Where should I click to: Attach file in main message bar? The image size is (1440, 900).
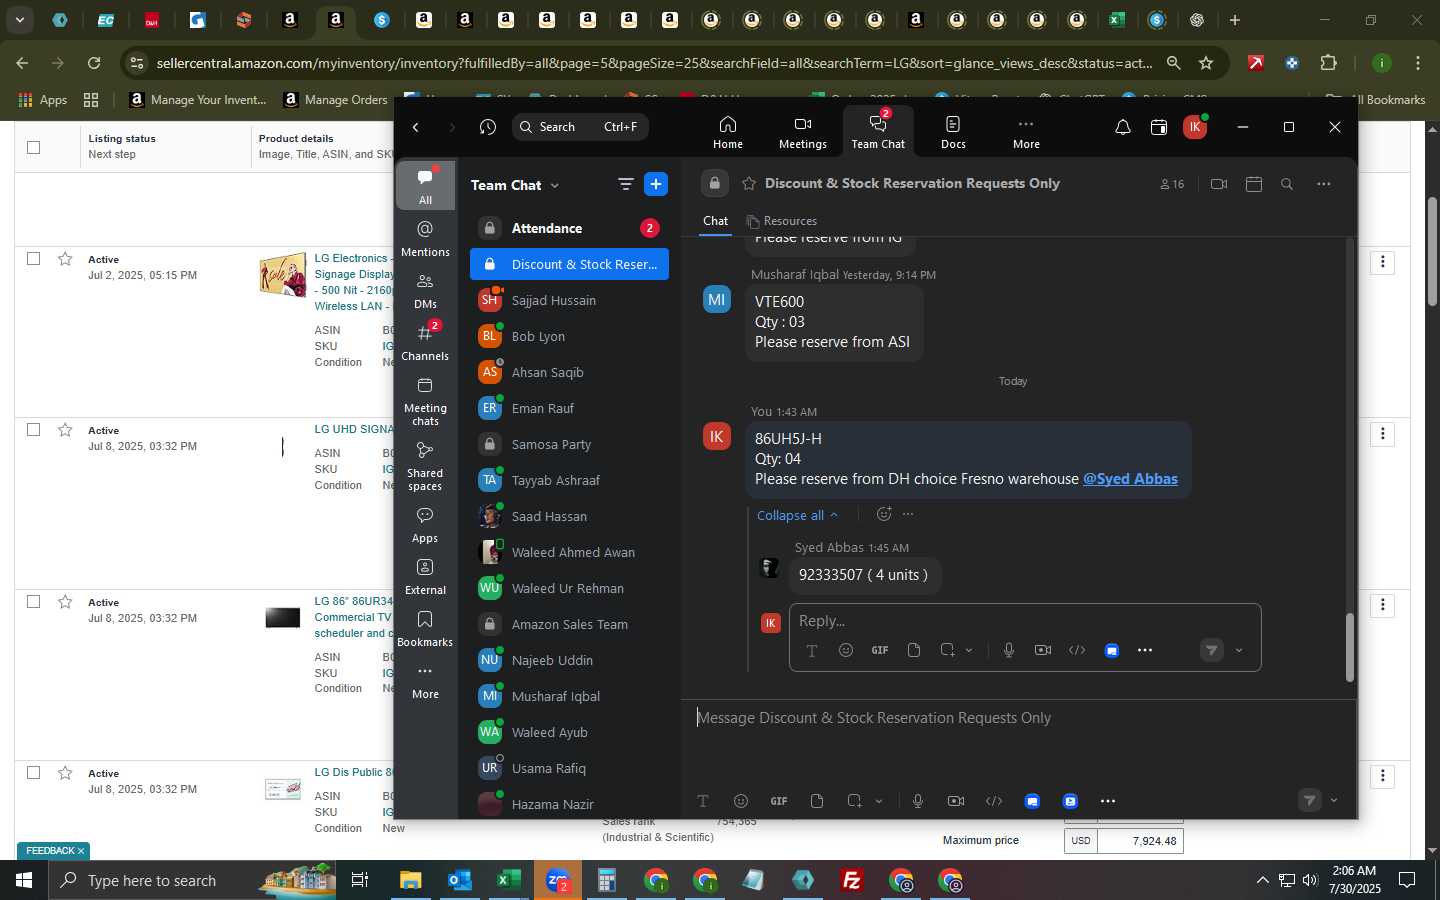click(x=817, y=801)
